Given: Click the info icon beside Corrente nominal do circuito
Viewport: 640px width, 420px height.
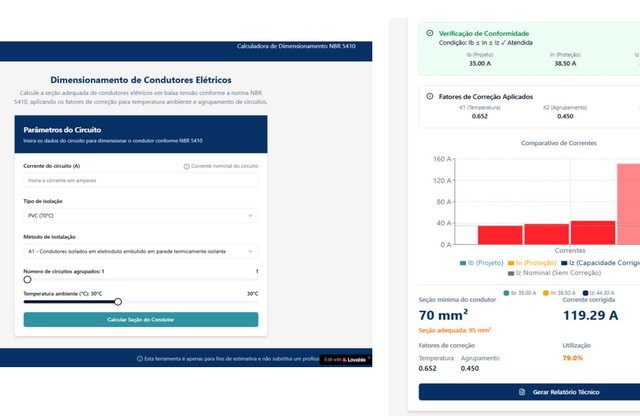Looking at the screenshot, I should point(187,167).
